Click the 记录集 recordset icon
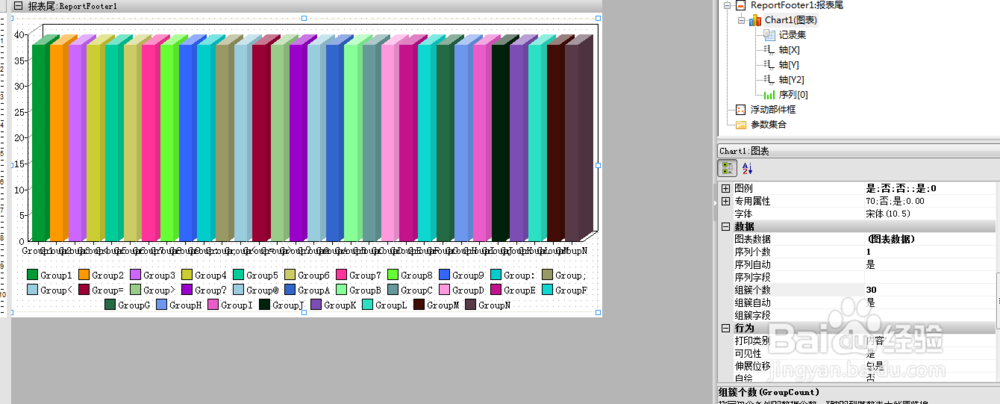Screen dimensions: 1000x404 click(770, 35)
